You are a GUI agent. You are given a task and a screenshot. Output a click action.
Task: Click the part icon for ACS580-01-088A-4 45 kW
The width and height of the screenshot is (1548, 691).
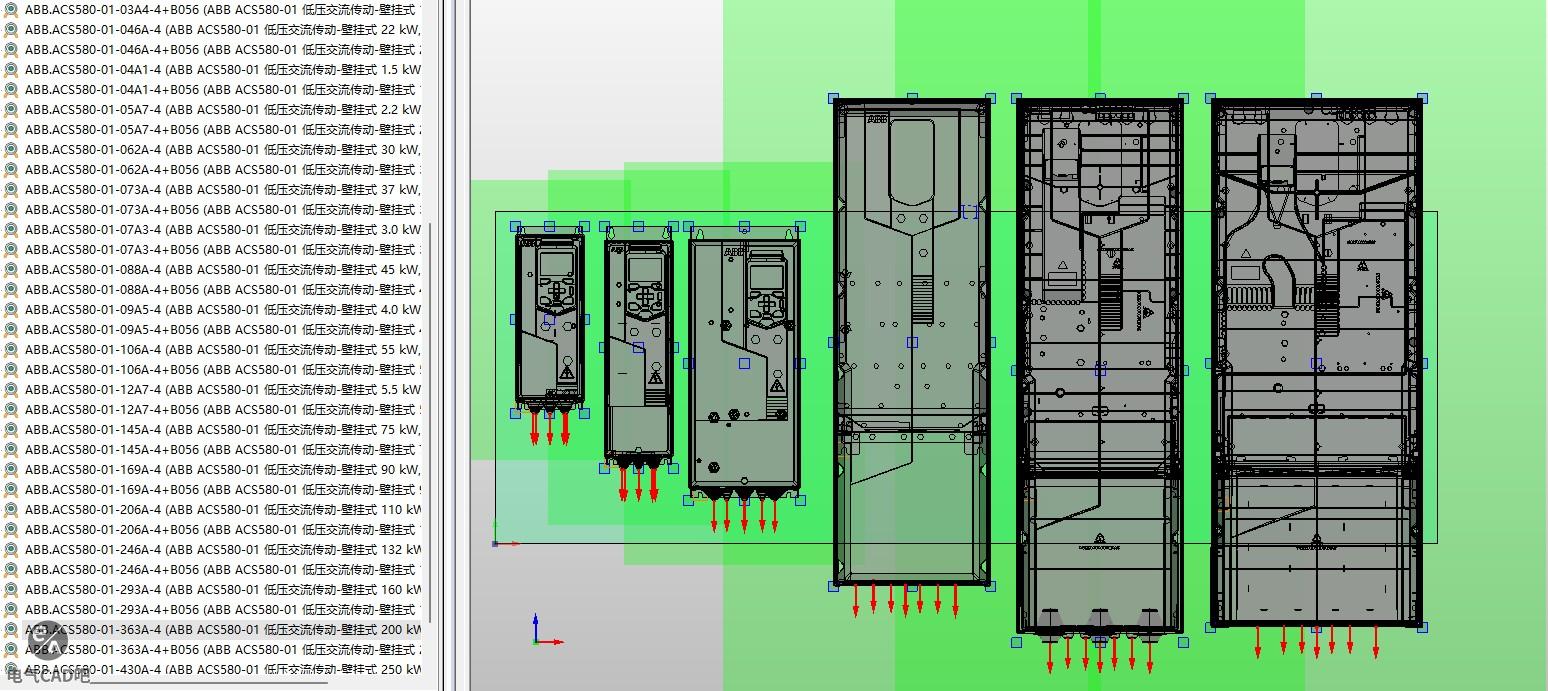(11, 270)
